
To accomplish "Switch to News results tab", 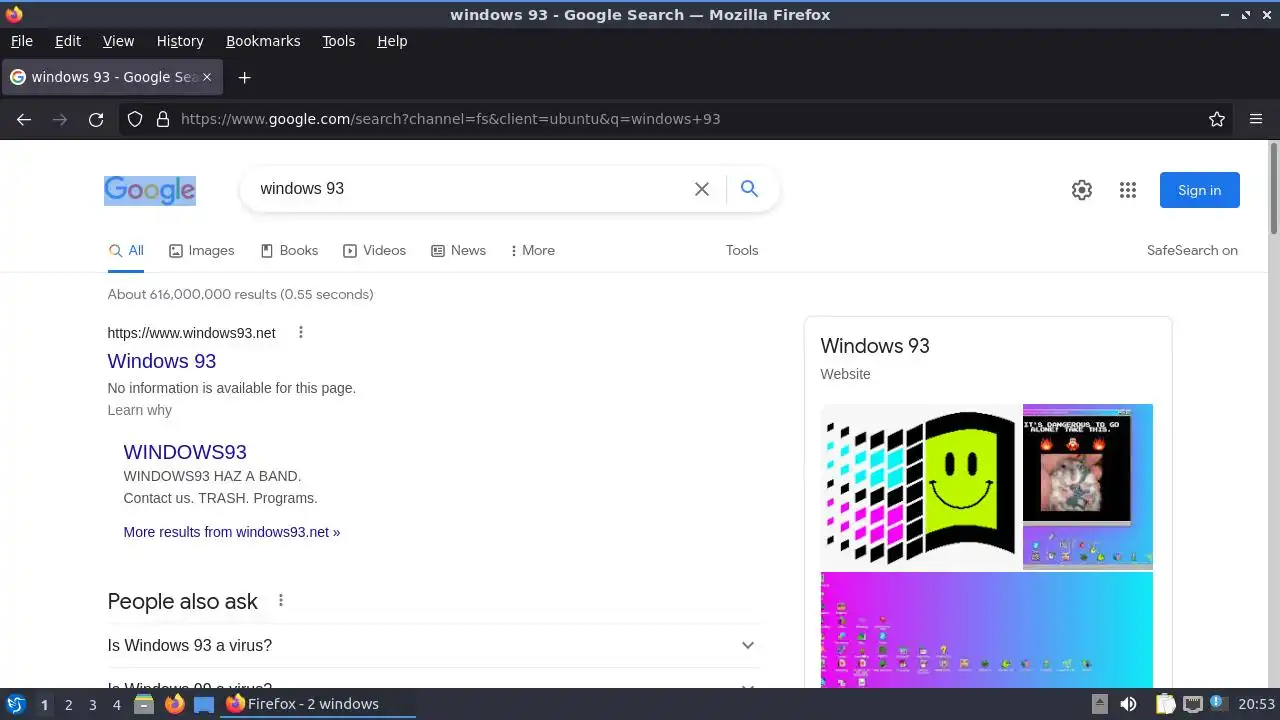I will point(458,250).
